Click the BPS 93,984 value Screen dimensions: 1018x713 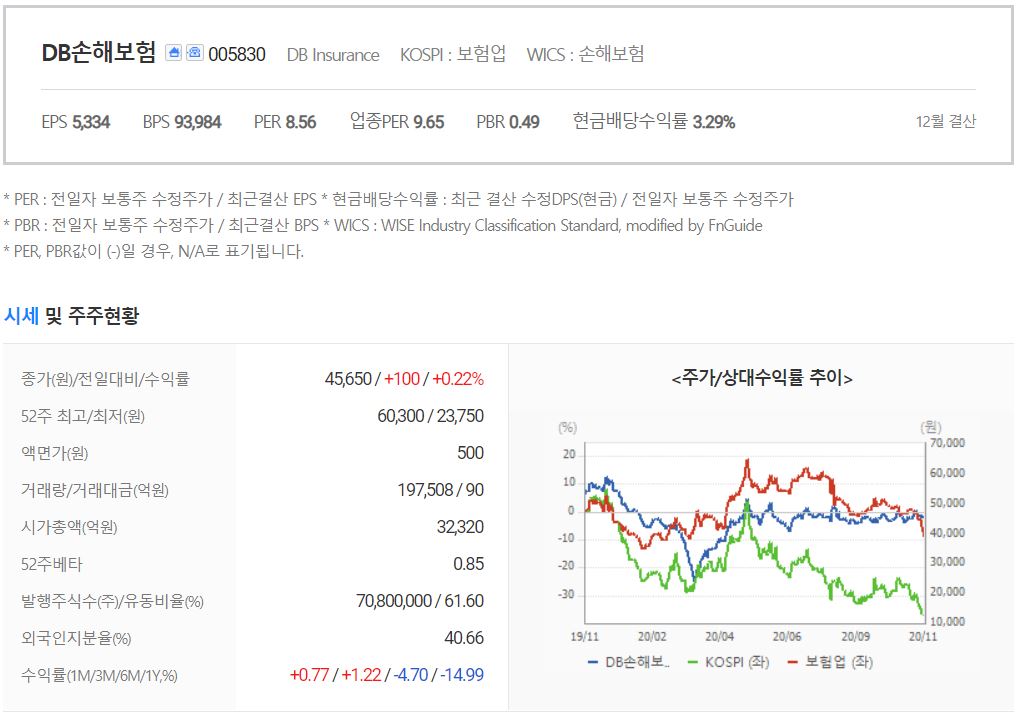pyautogui.click(x=182, y=122)
